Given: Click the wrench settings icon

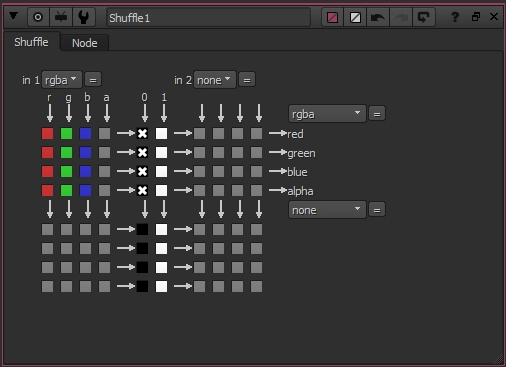Looking at the screenshot, I should 83,17.
